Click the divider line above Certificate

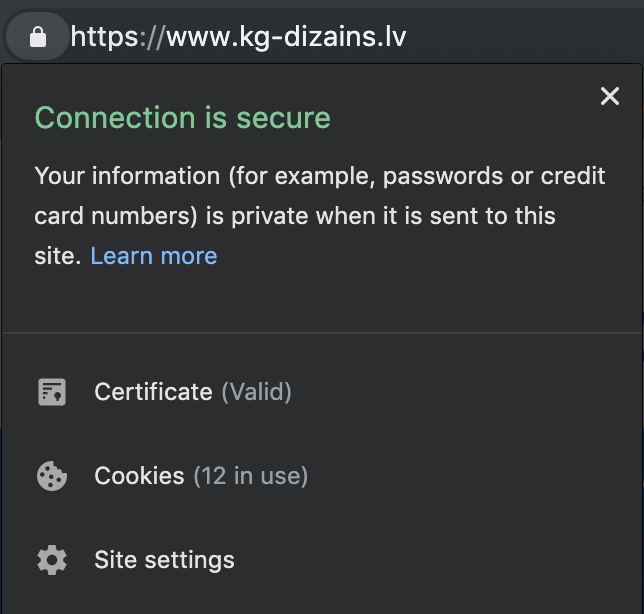click(322, 331)
